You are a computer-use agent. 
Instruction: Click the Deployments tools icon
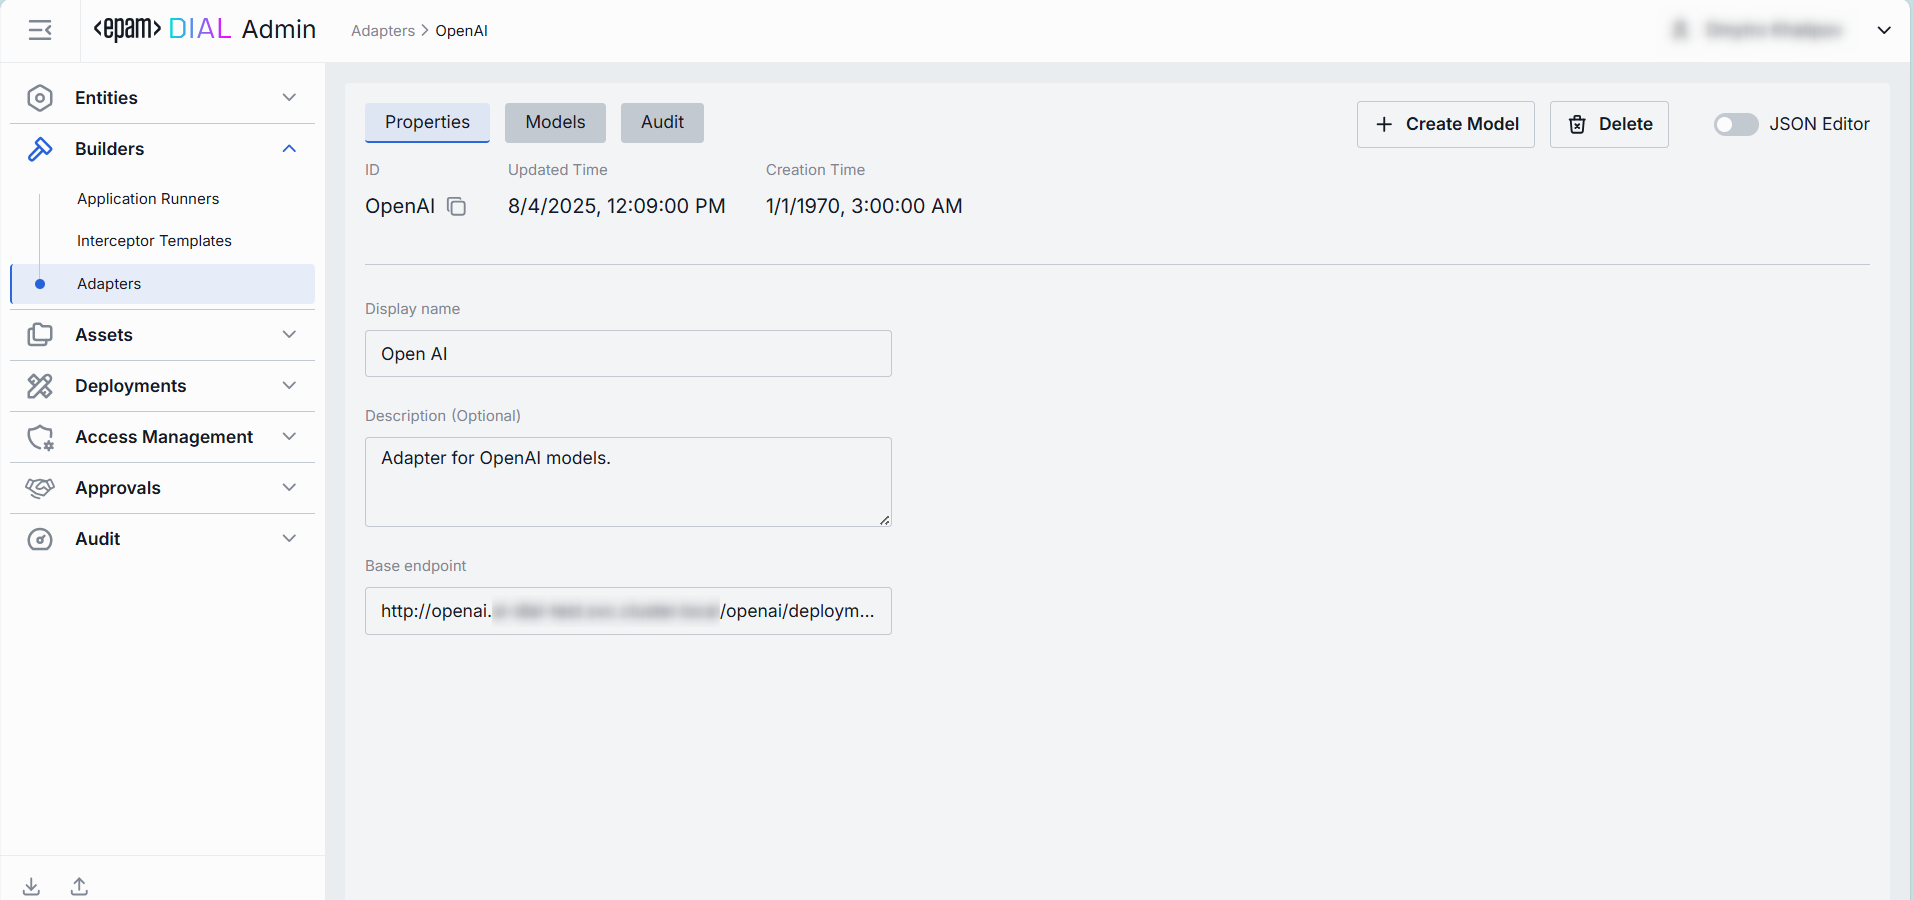click(40, 386)
